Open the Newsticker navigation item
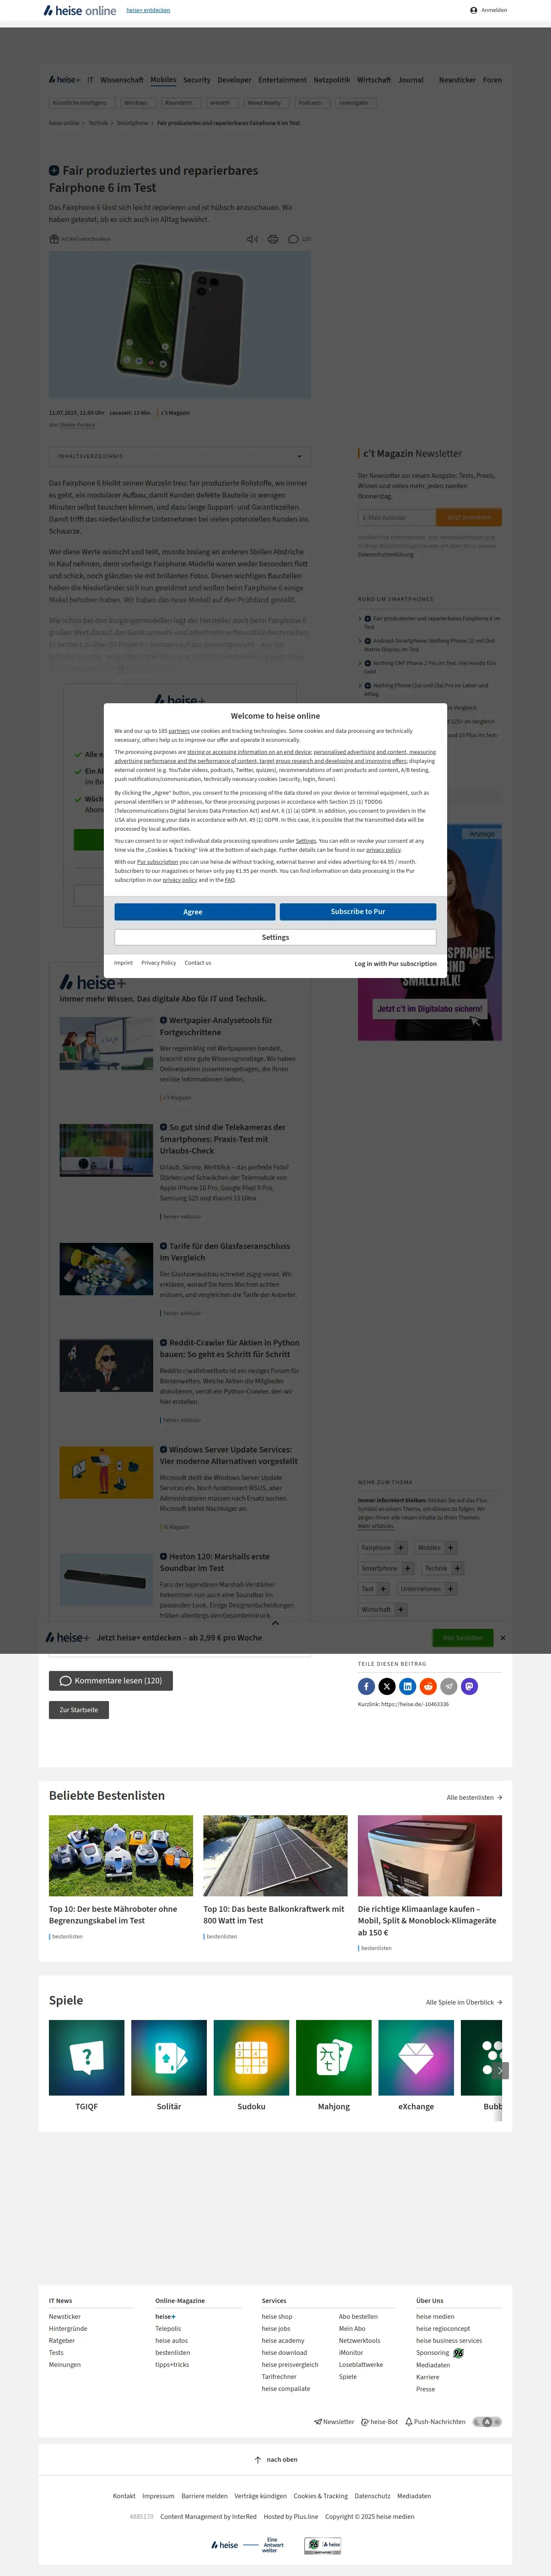This screenshot has width=551, height=2576. tap(457, 80)
